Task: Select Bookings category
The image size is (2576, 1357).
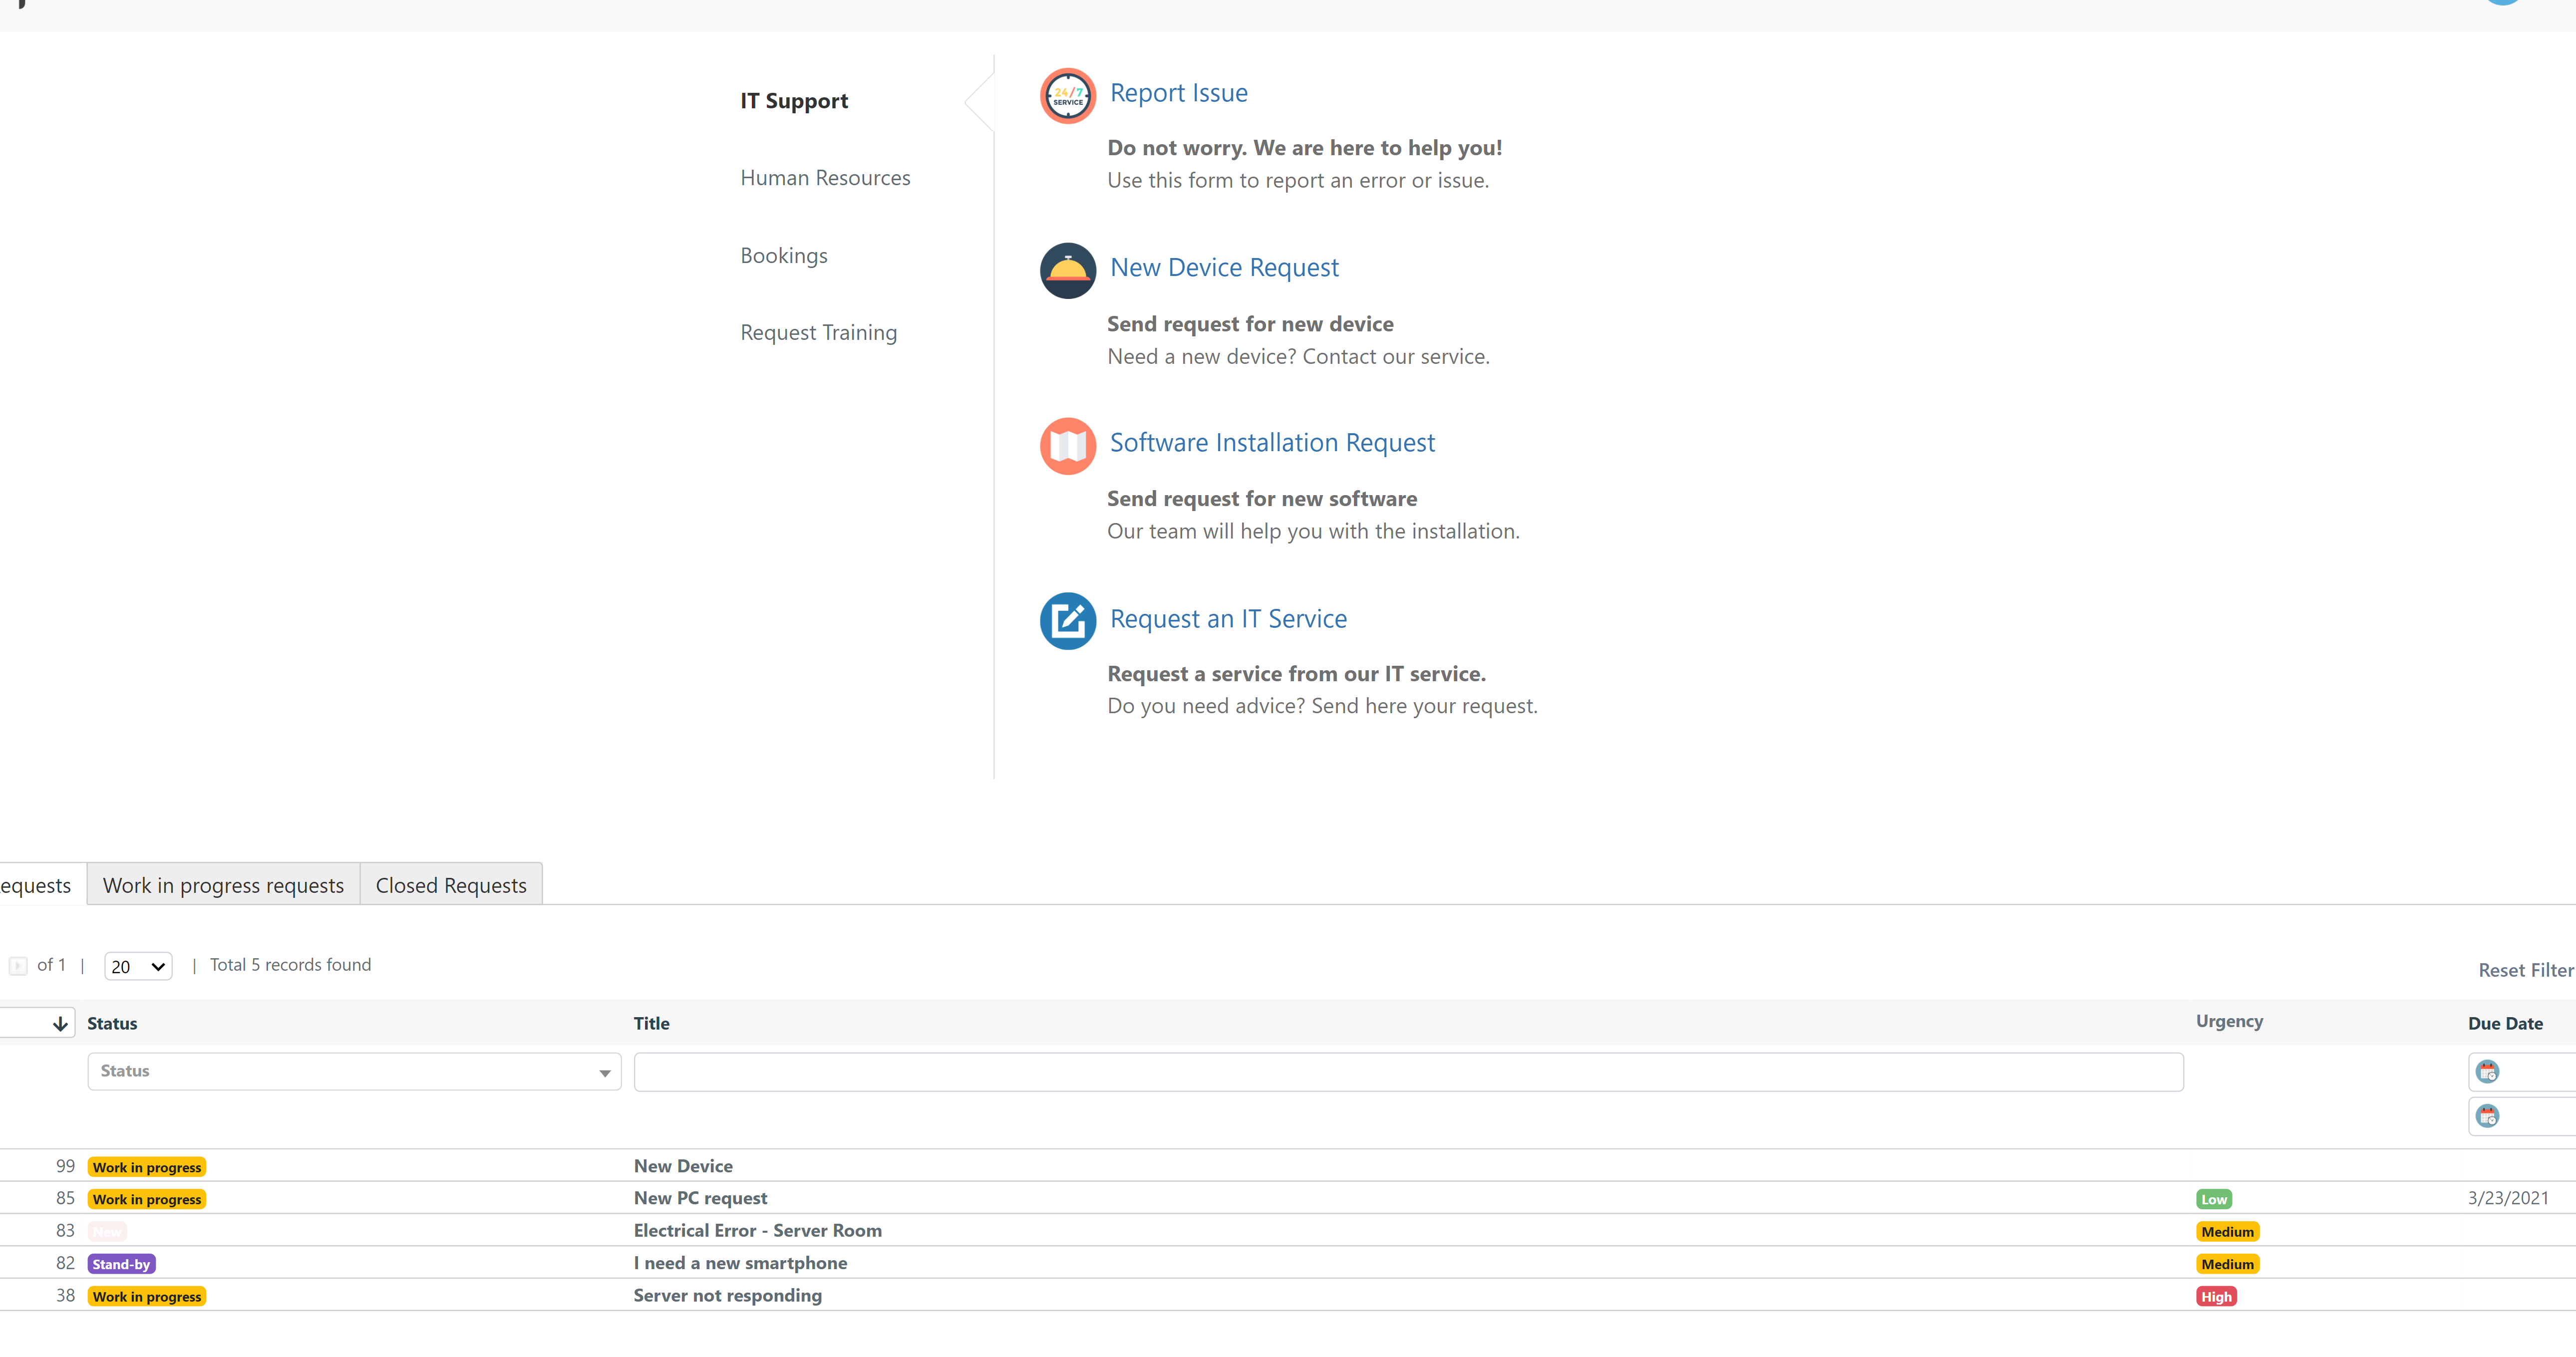Action: coord(783,256)
